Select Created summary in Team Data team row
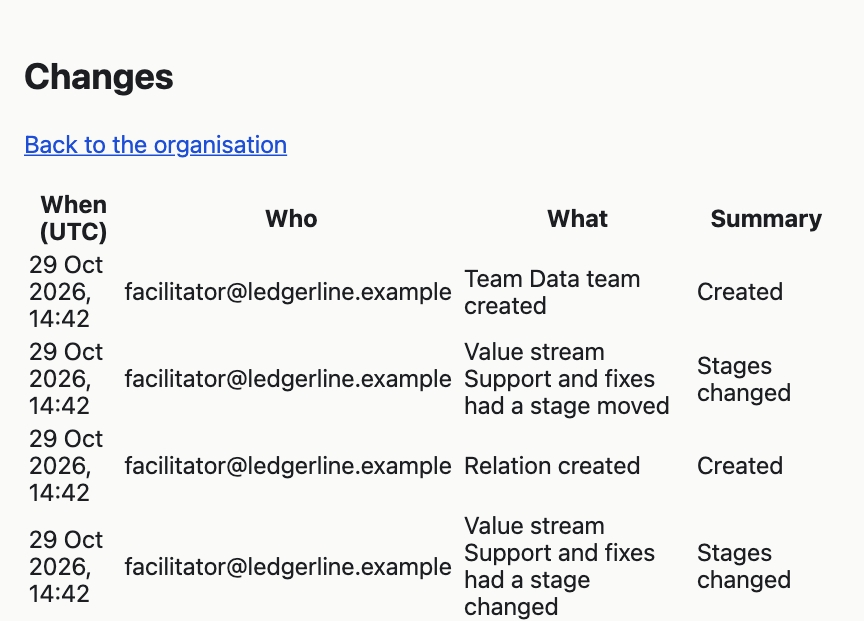Screen dimensions: 864x621 coord(739,292)
